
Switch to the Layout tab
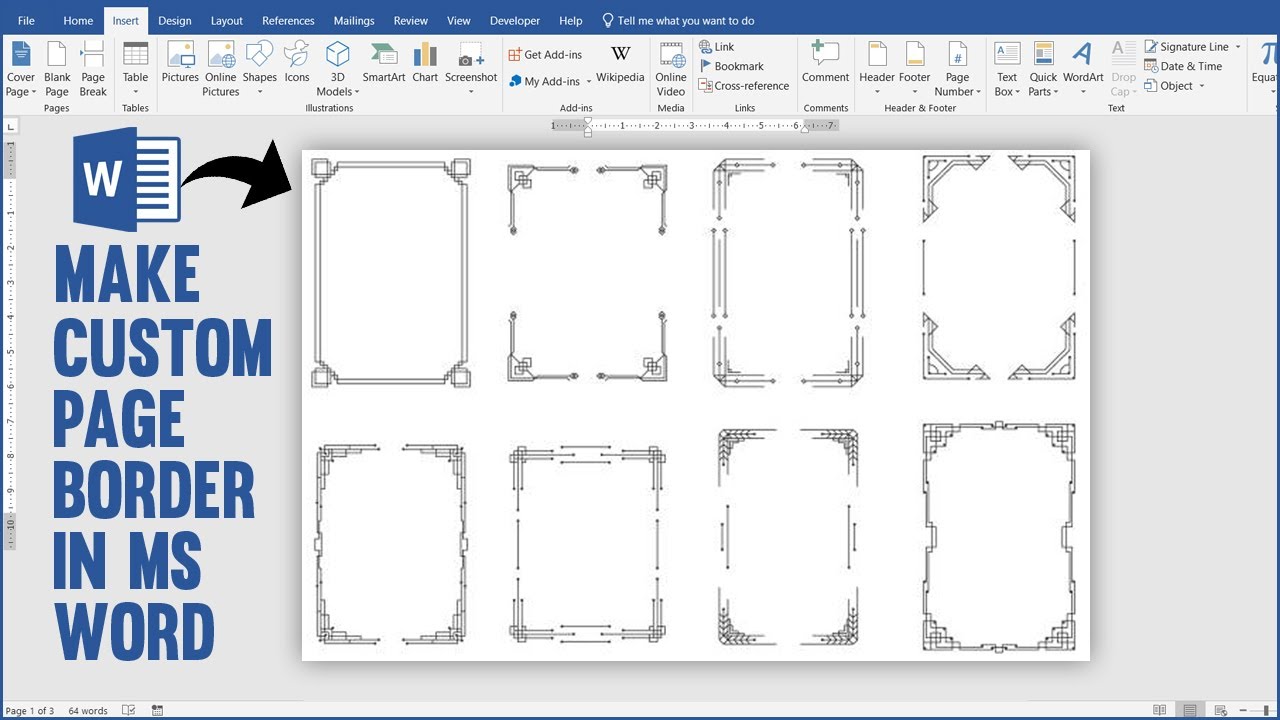pyautogui.click(x=227, y=21)
